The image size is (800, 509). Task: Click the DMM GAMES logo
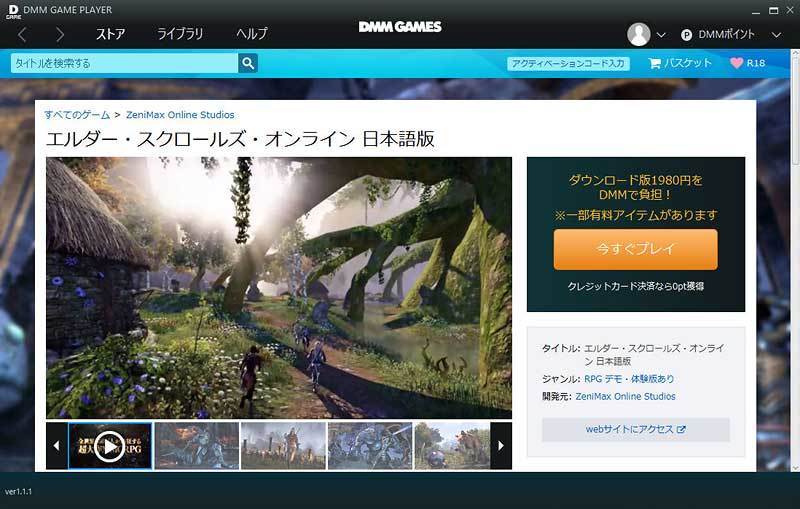(x=400, y=27)
